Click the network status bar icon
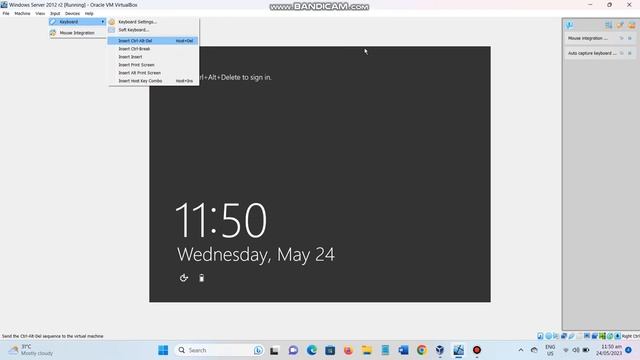The height and width of the screenshot is (360, 640). (564, 336)
